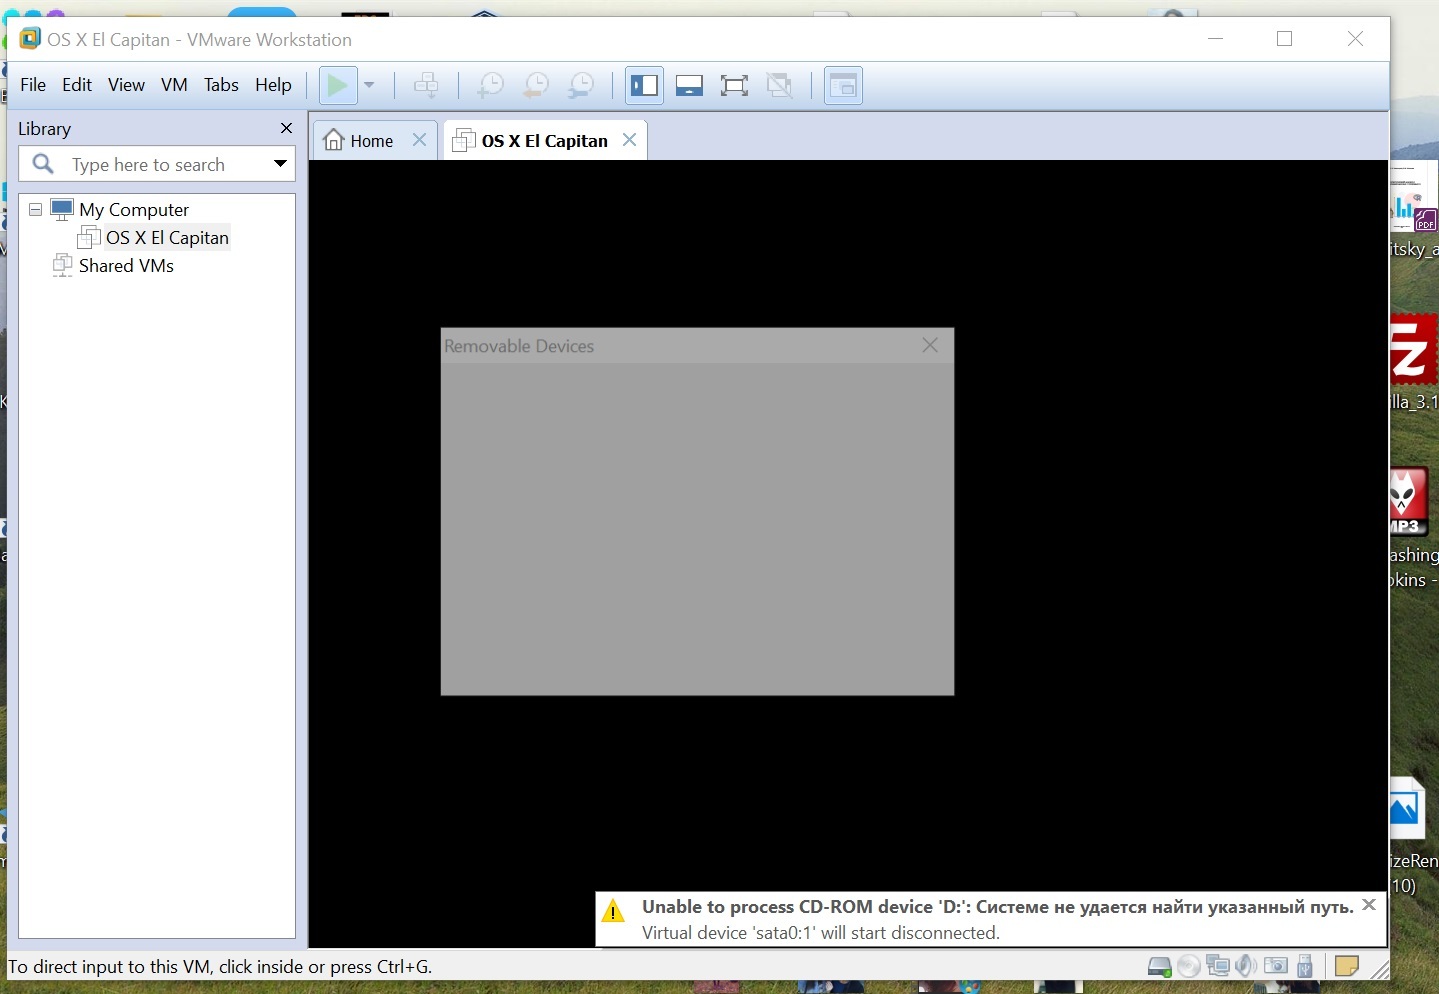Viewport: 1439px width, 994px height.
Task: Open the Snapshot Manager wrench-clock icon
Action: tap(581, 85)
